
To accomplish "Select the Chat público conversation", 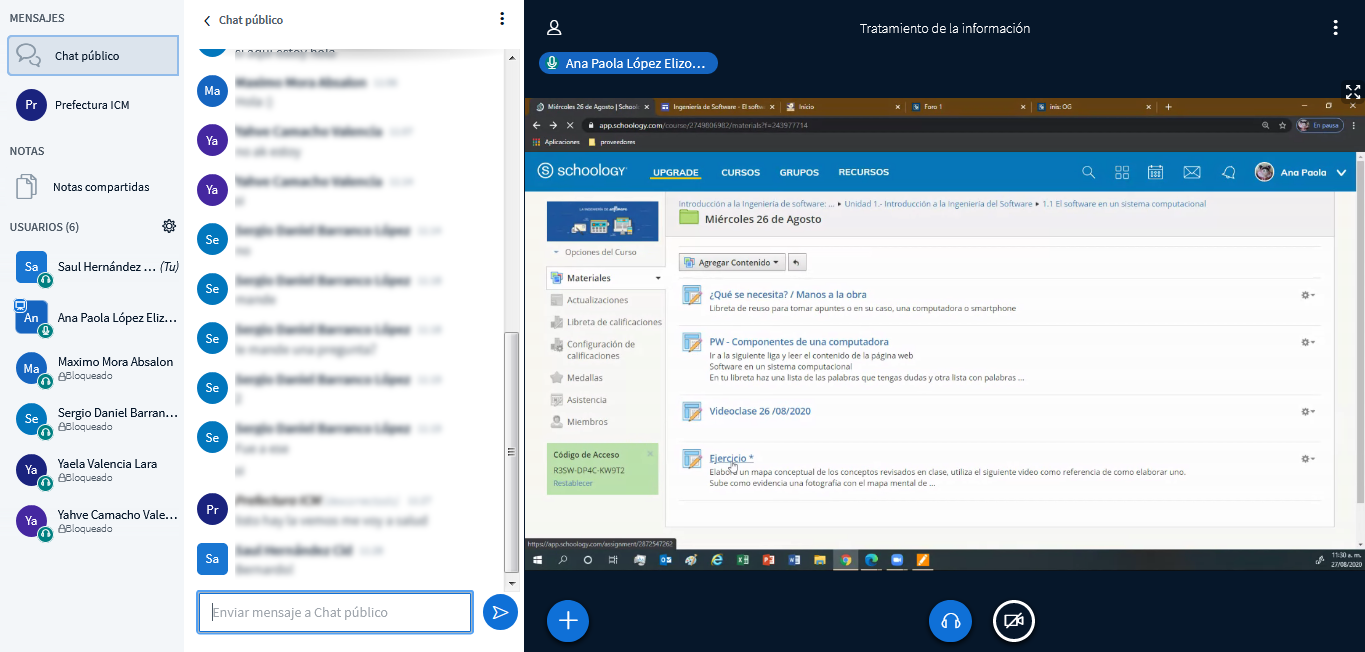I will (x=92, y=56).
